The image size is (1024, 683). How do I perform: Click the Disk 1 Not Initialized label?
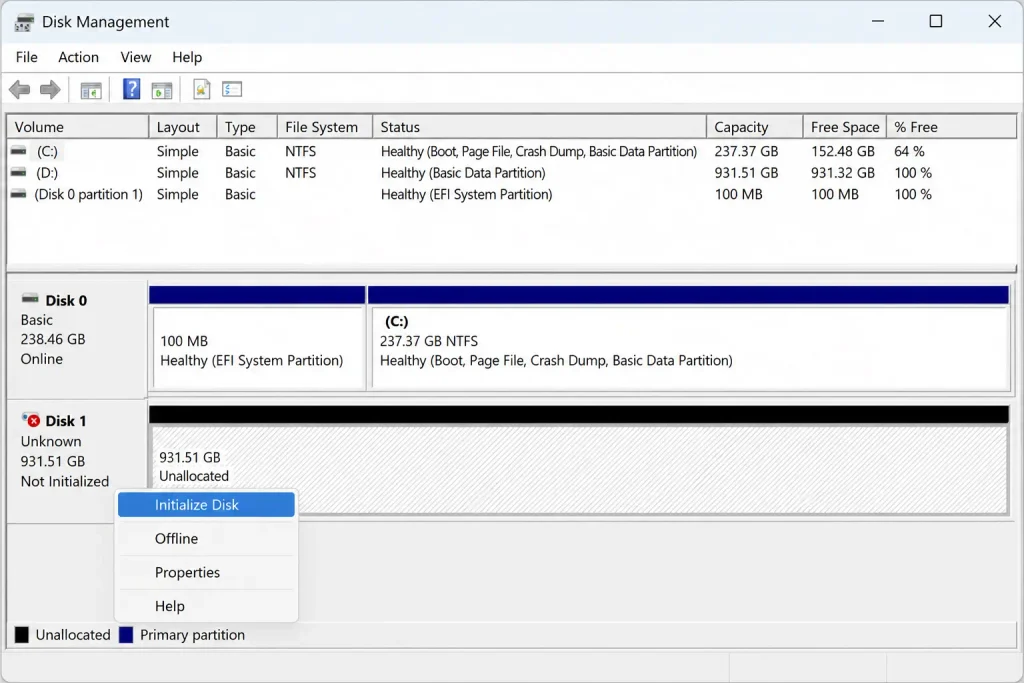tap(65, 481)
